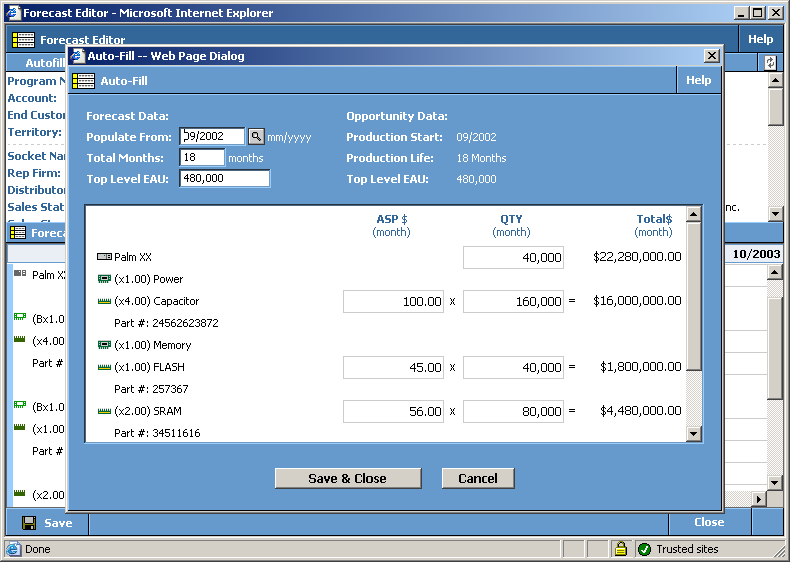Click the background forecast grid scroll right arrow
Viewport: 790px width, 562px height.
[x=758, y=499]
